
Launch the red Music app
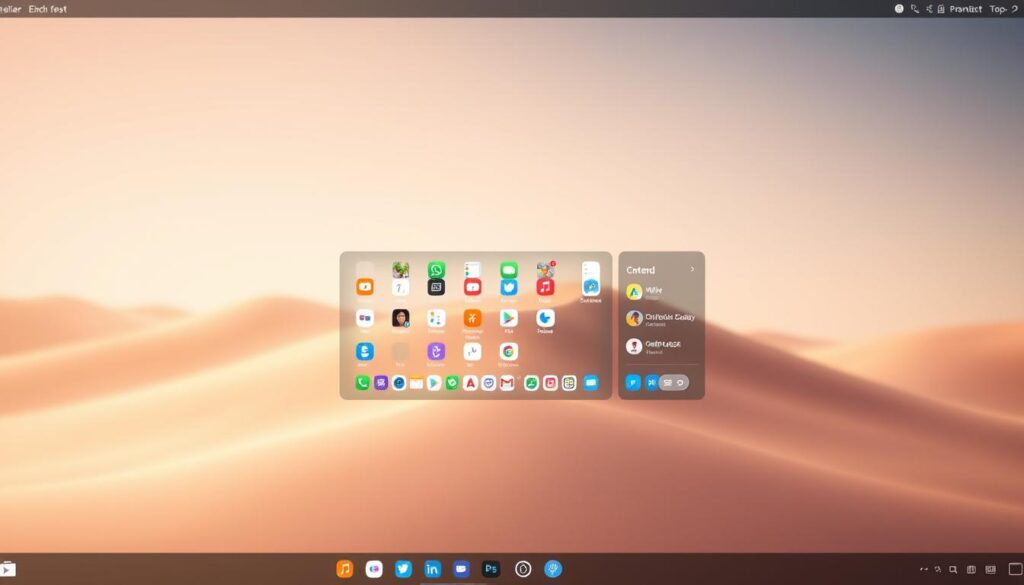click(545, 287)
